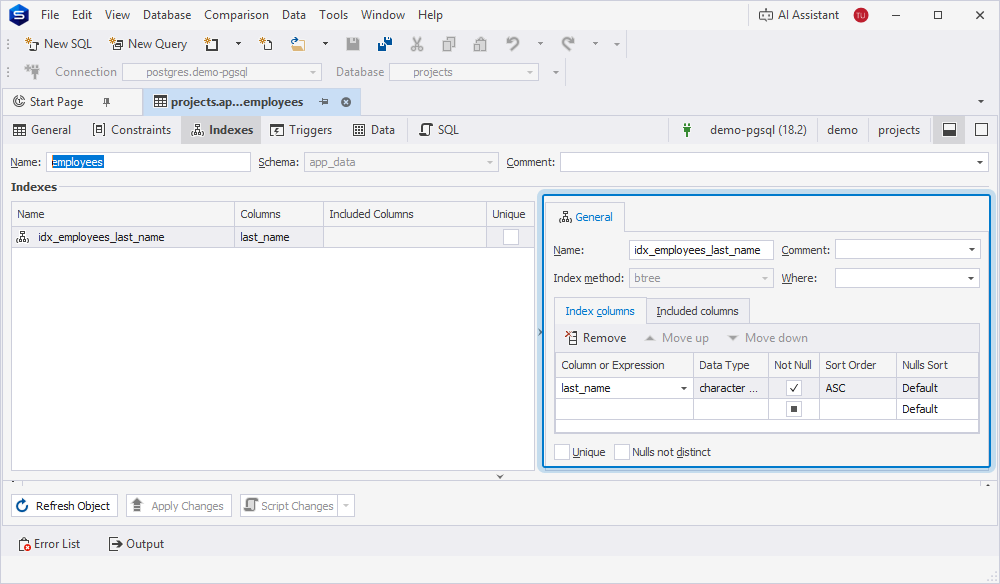1000x584 pixels.
Task: Click the green connection plug icon
Action: tap(687, 130)
